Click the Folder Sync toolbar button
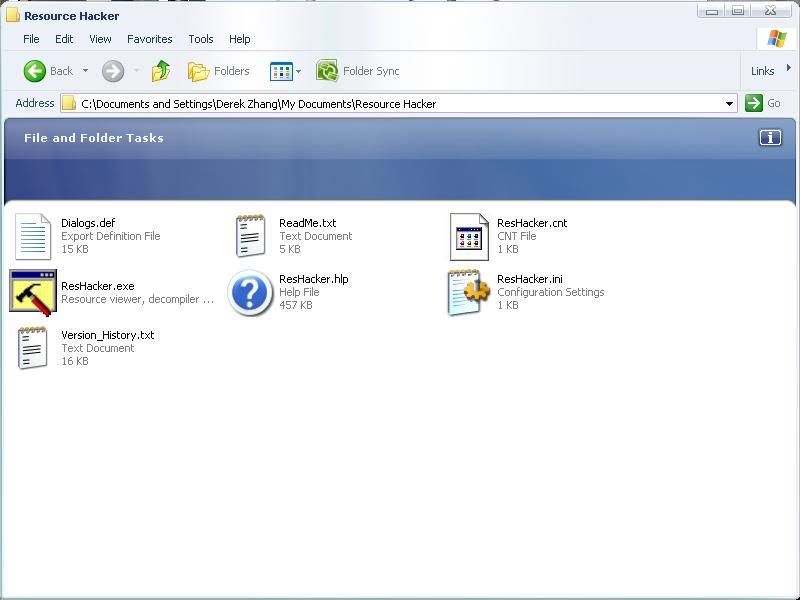This screenshot has width=800, height=600. (x=358, y=71)
